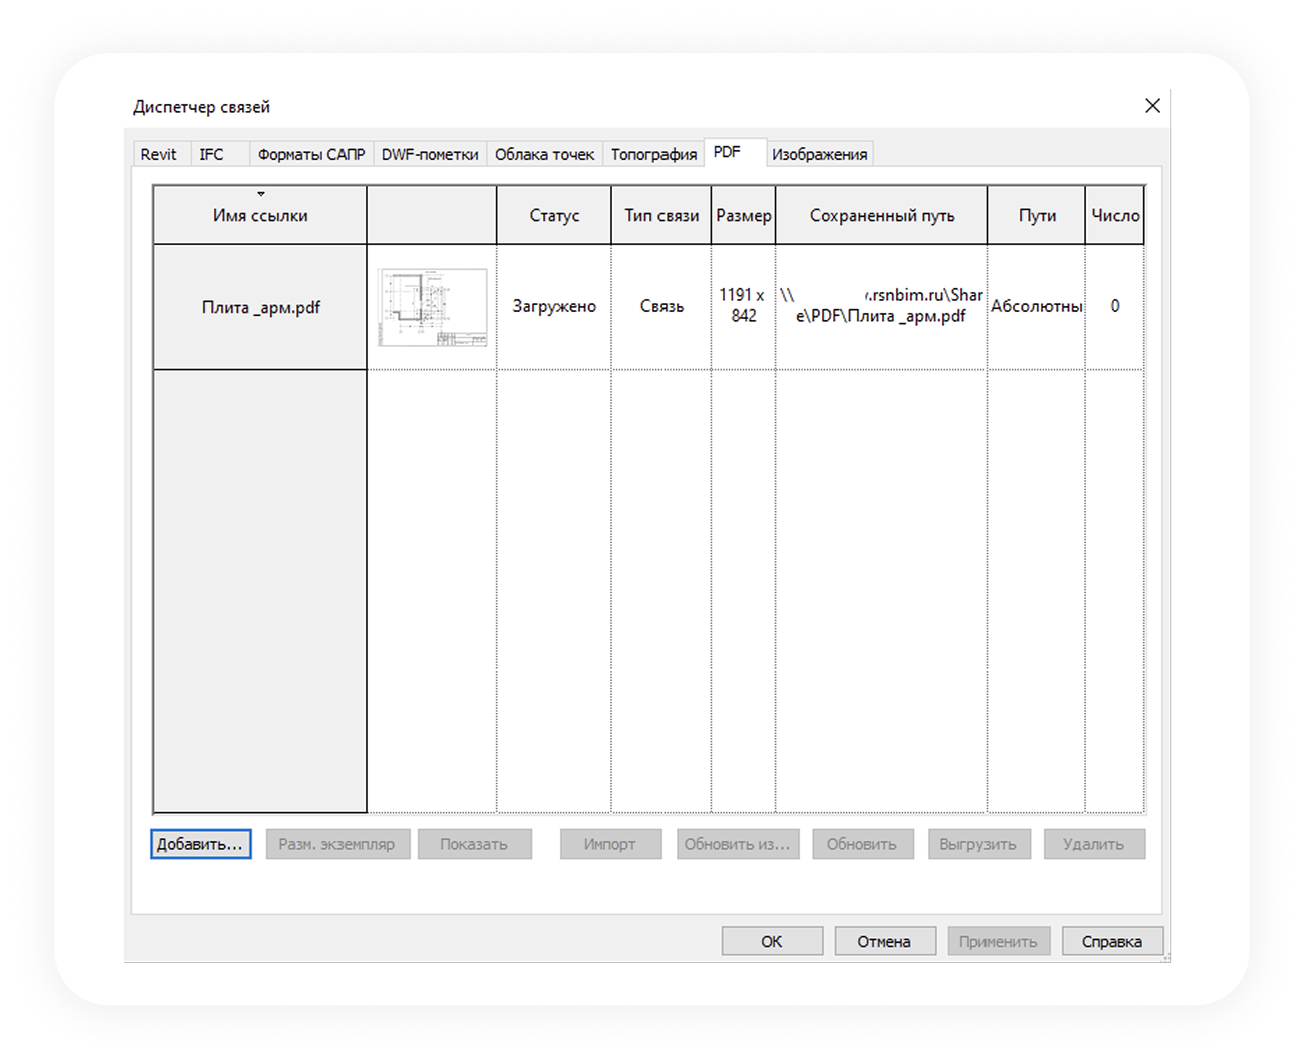This screenshot has height=1061, width=1304.
Task: Switch to the Revit tab
Action: tap(158, 154)
